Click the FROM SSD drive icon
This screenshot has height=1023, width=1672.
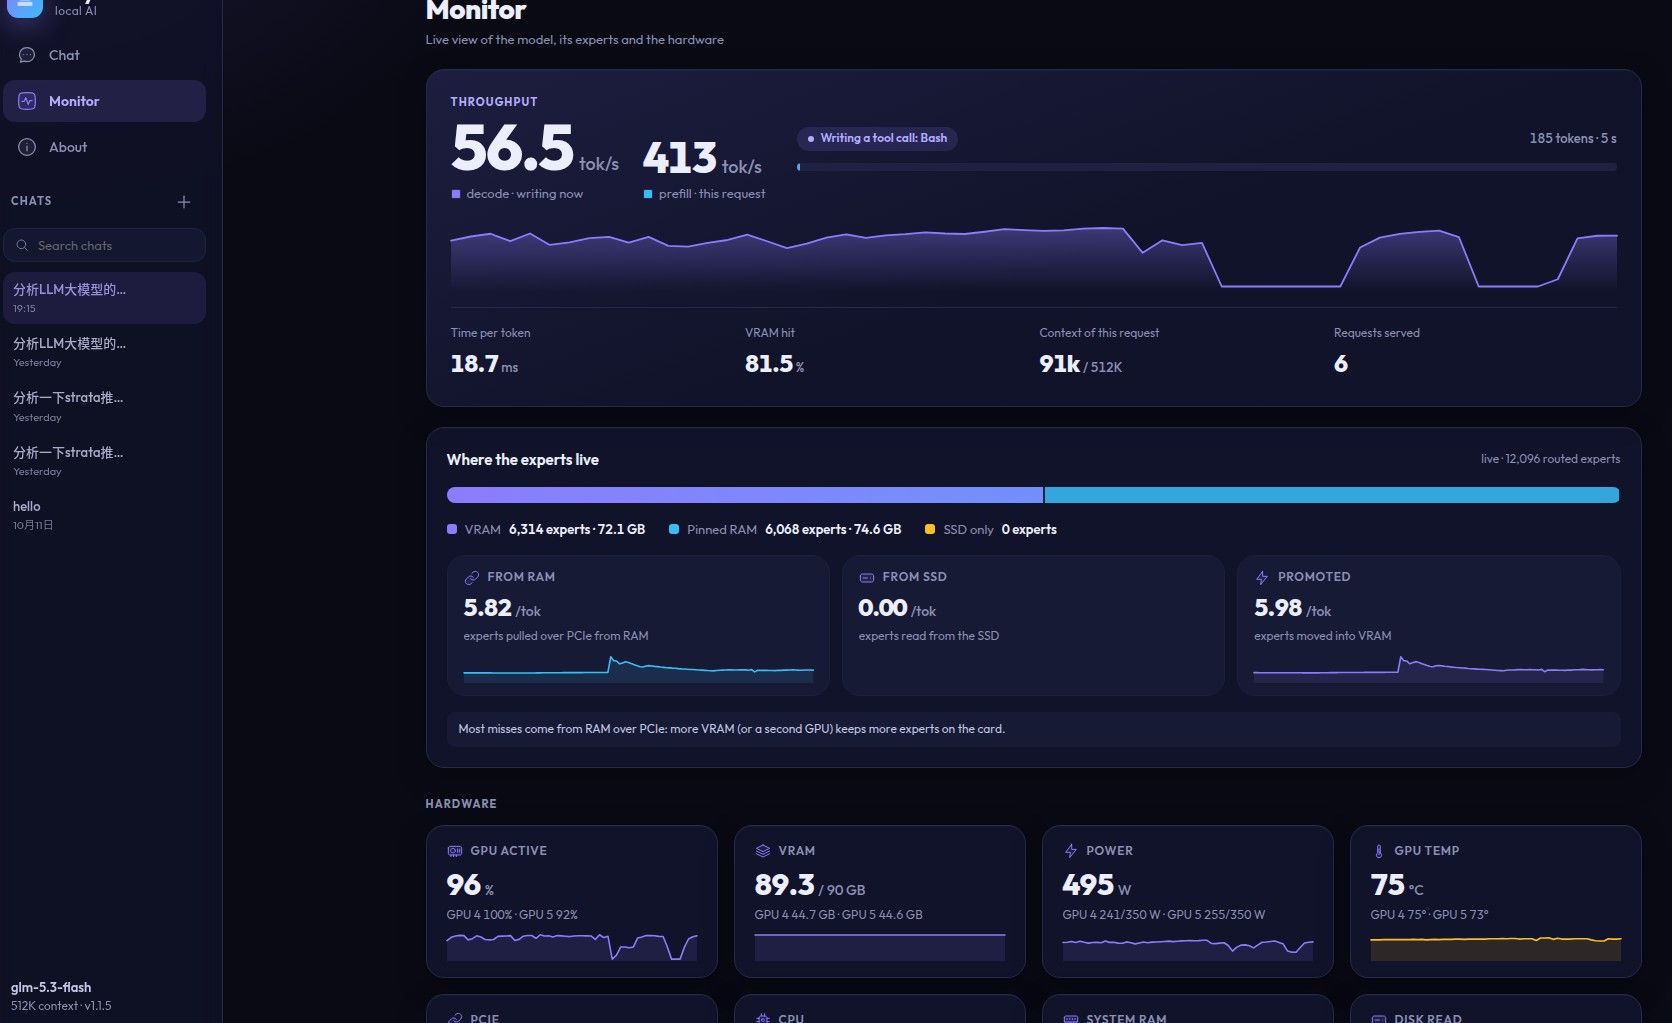866,578
